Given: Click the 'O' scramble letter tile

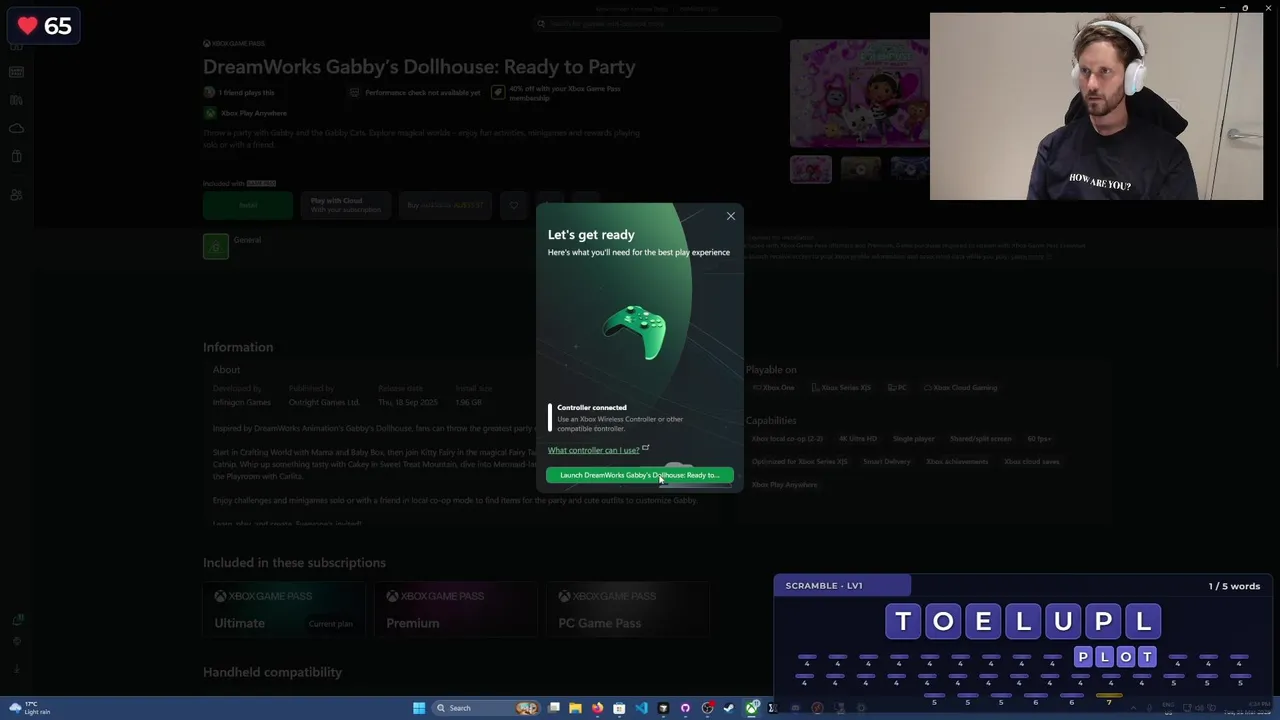Looking at the screenshot, I should pyautogui.click(x=943, y=621).
